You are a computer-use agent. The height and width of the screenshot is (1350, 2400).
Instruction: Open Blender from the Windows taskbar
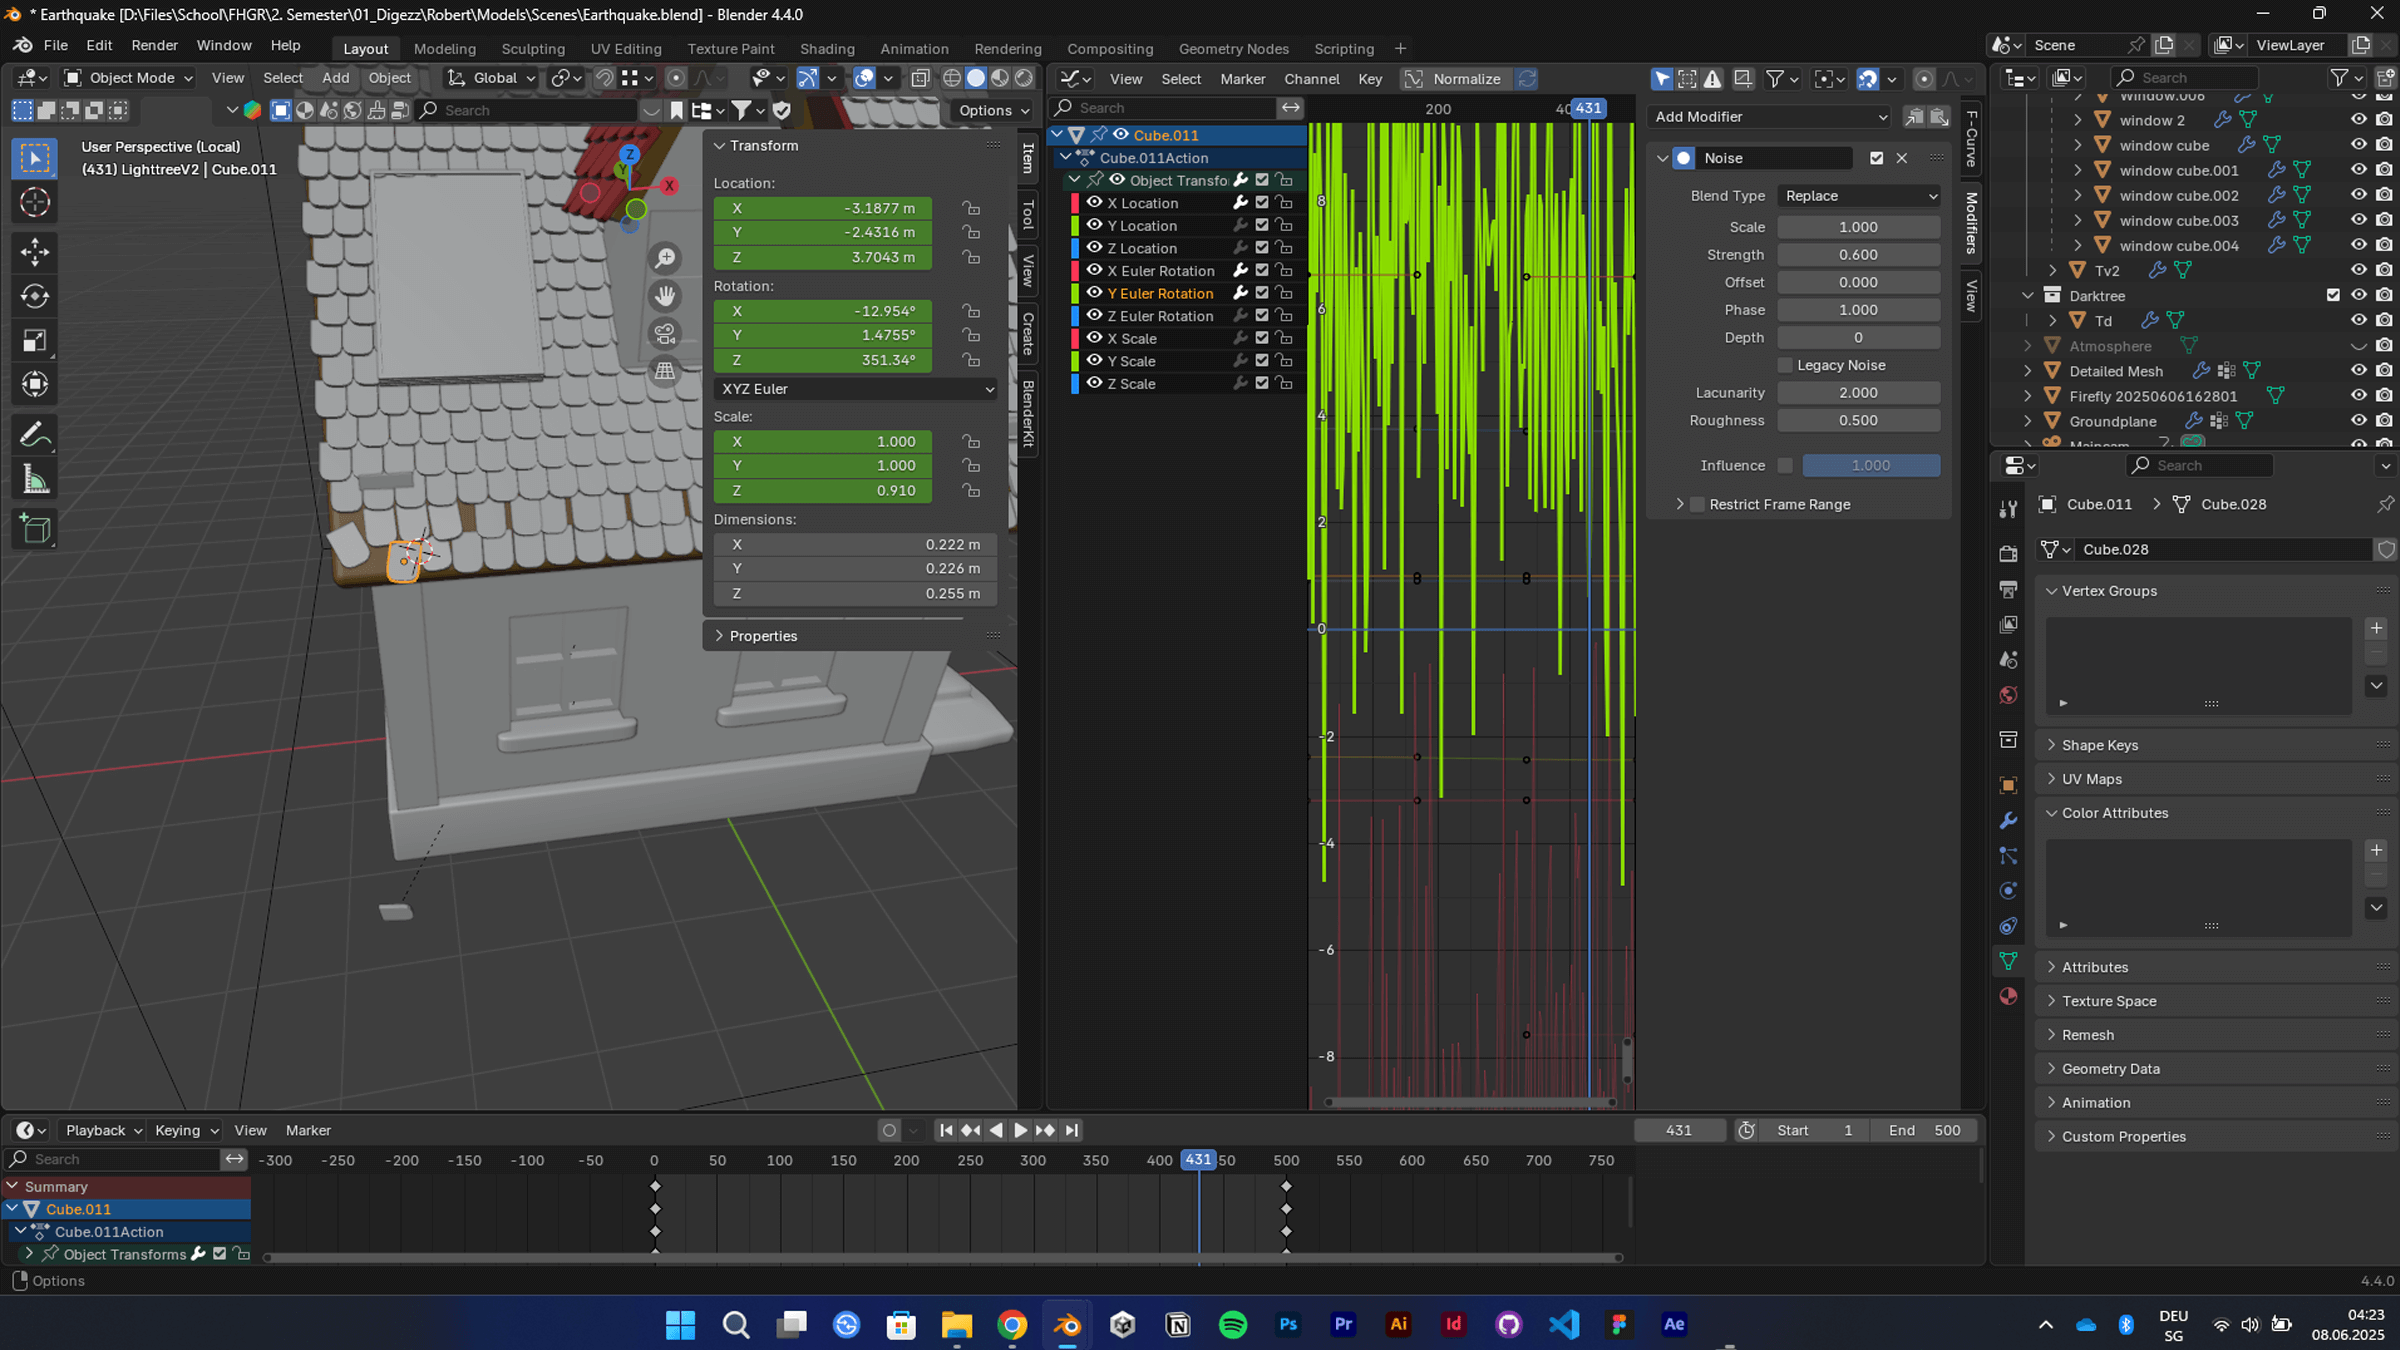click(1067, 1324)
